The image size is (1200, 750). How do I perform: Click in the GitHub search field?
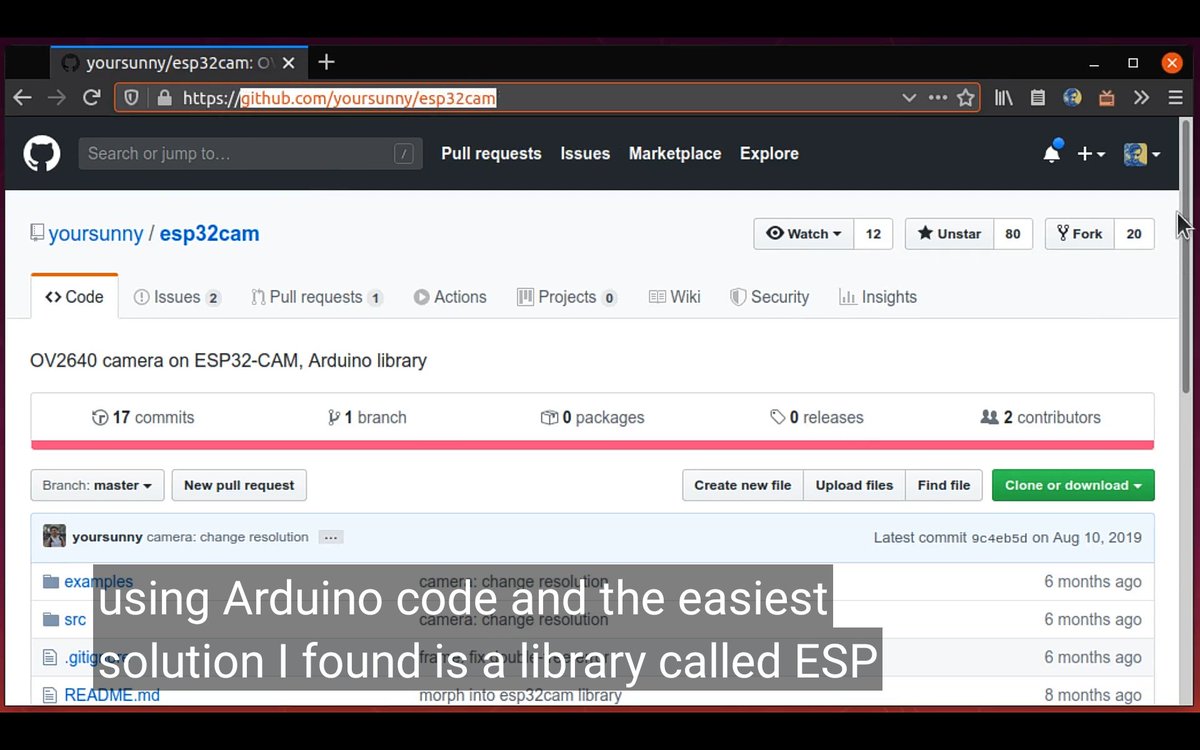[250, 154]
